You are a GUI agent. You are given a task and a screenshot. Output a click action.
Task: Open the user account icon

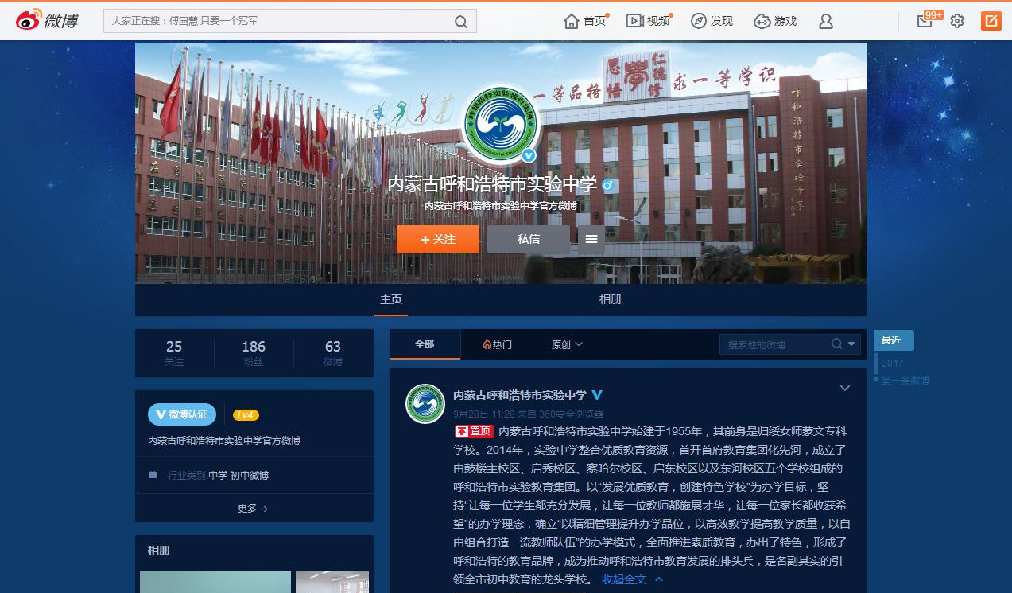point(825,21)
